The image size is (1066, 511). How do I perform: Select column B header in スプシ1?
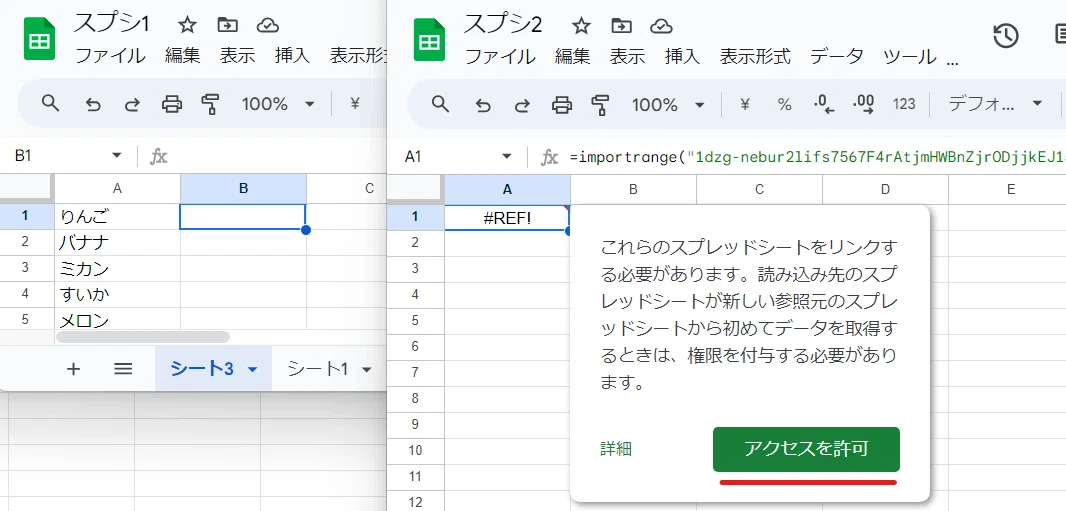[243, 188]
